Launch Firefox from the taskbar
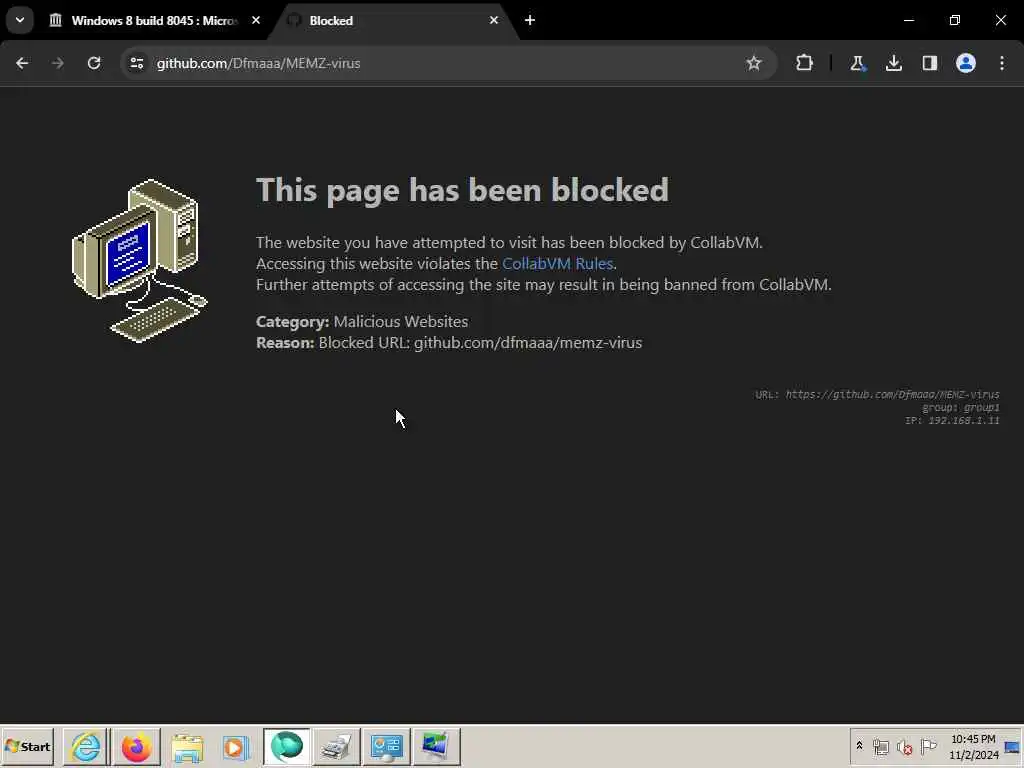This screenshot has height=768, width=1024. [x=136, y=746]
